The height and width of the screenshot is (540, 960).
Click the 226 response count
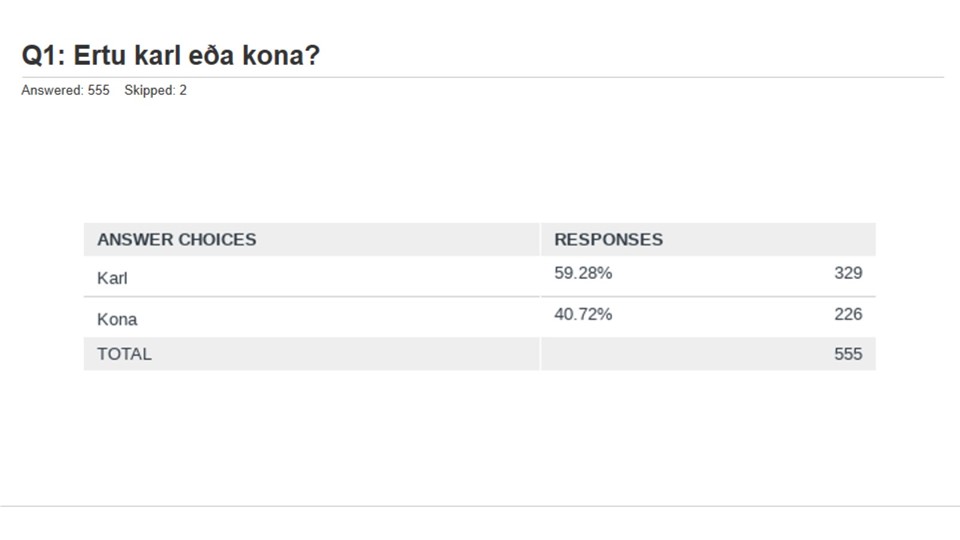[x=848, y=314]
